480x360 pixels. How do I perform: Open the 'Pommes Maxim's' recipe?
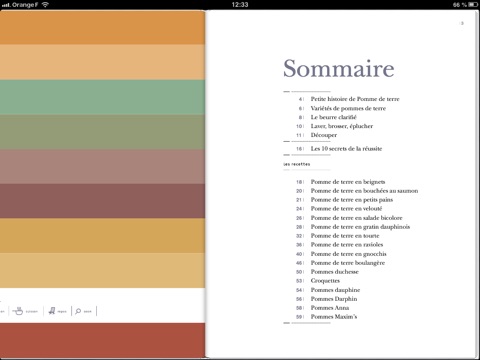(334, 317)
